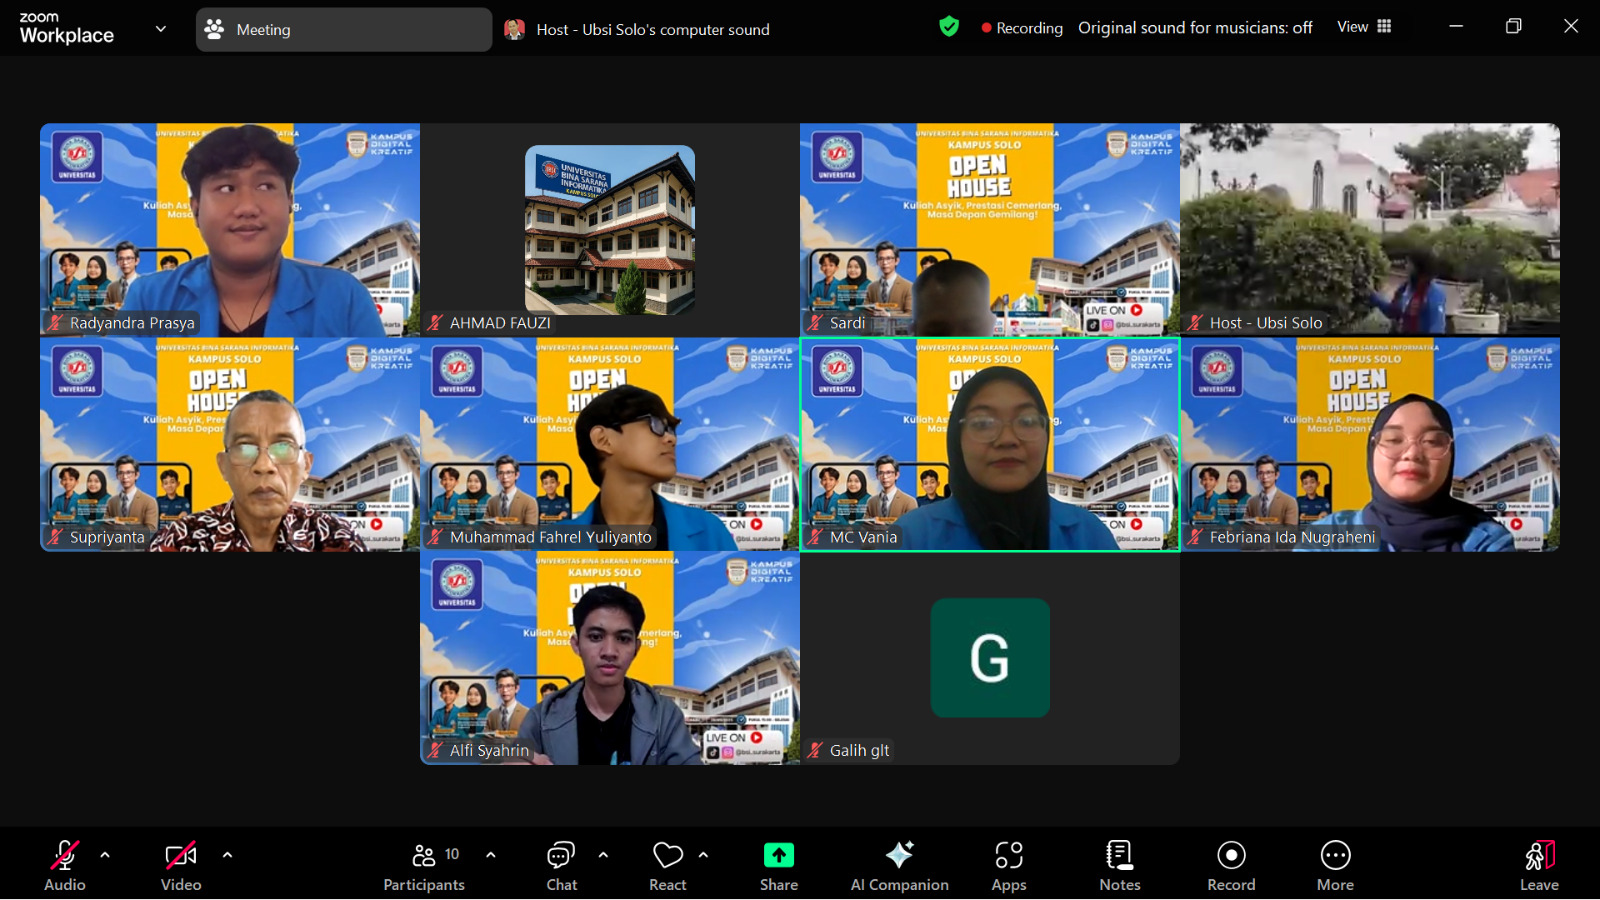The image size is (1600, 900).
Task: Unmute microphone with the Audio button
Action: pos(65,866)
